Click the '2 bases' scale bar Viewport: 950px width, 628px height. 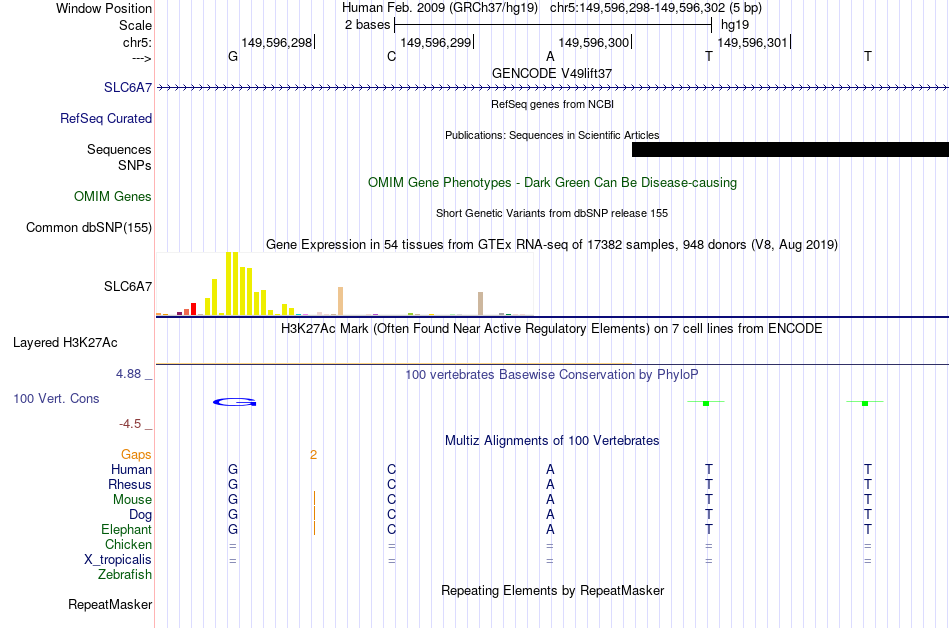point(553,25)
